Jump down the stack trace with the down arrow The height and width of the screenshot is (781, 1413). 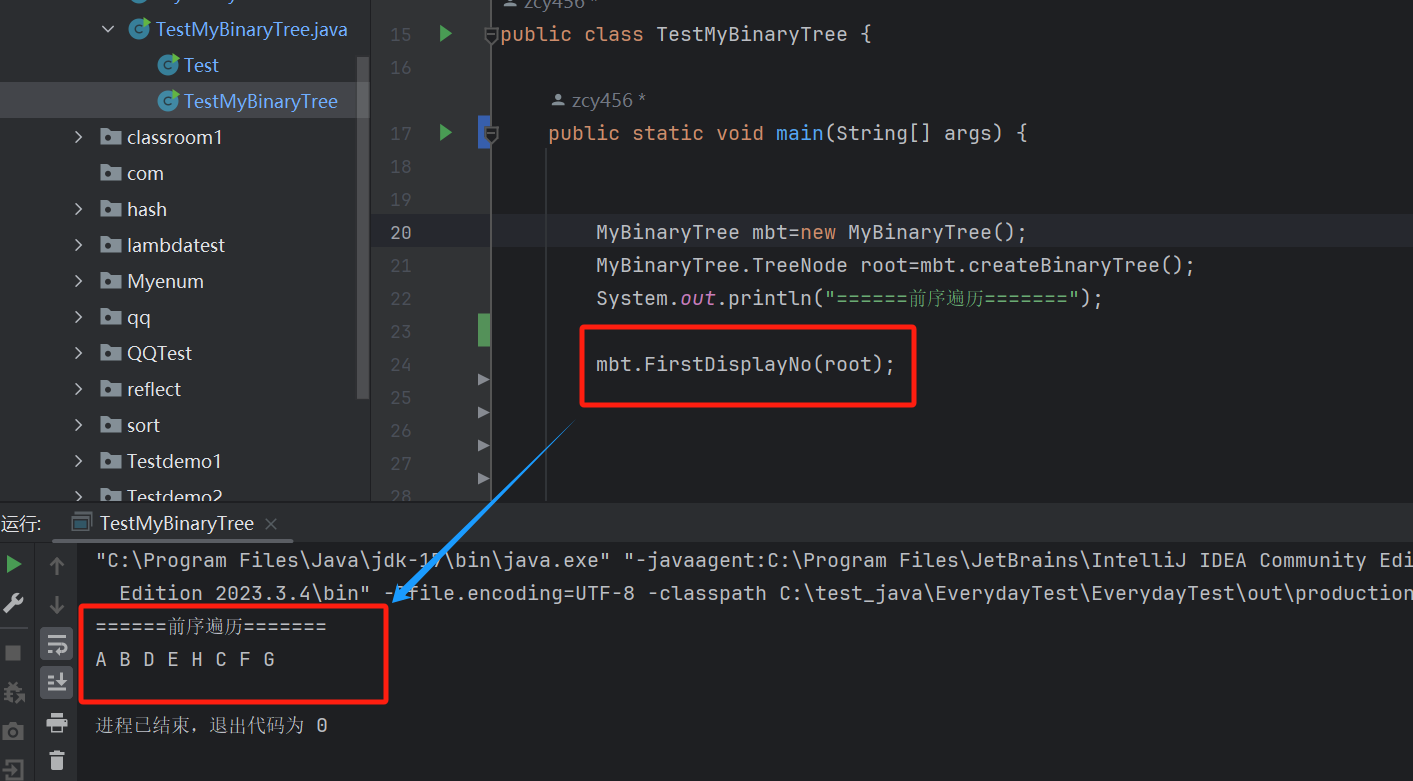(x=57, y=604)
